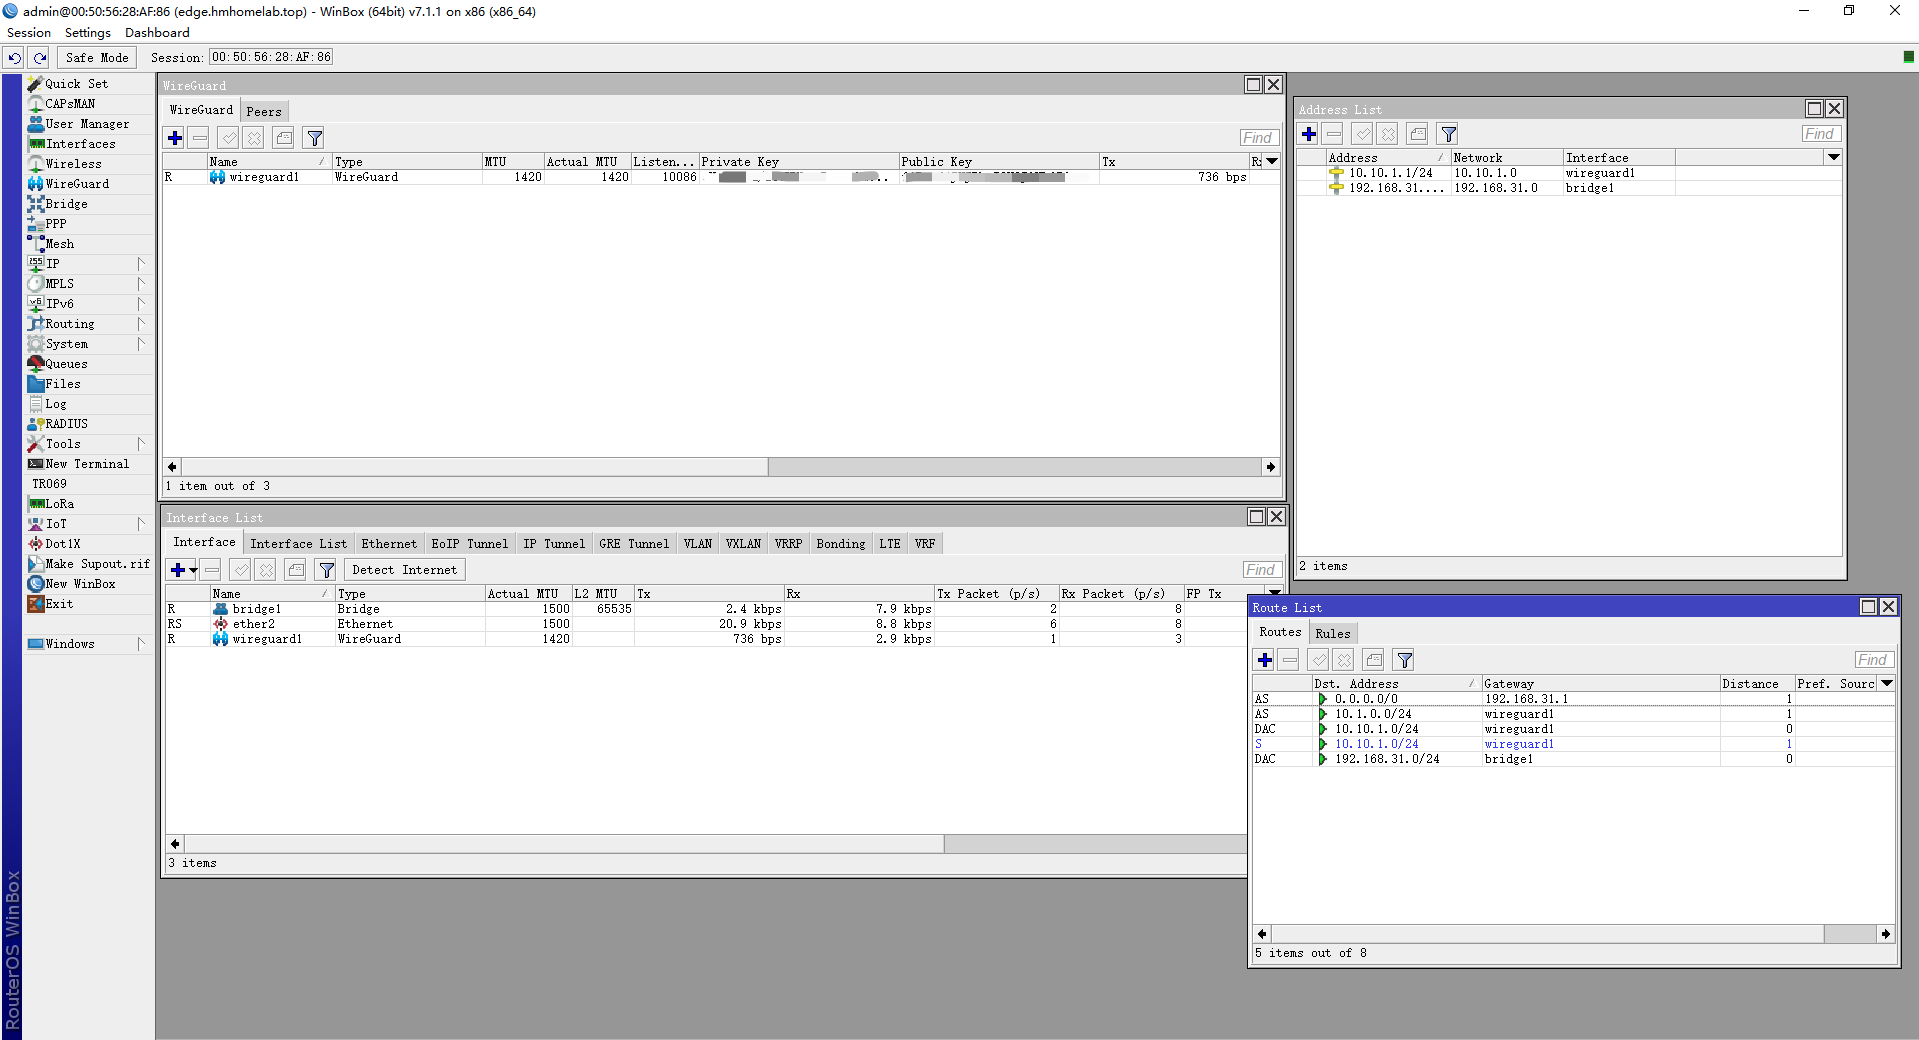
Task: Click filter icon in Route List window
Action: click(1404, 660)
